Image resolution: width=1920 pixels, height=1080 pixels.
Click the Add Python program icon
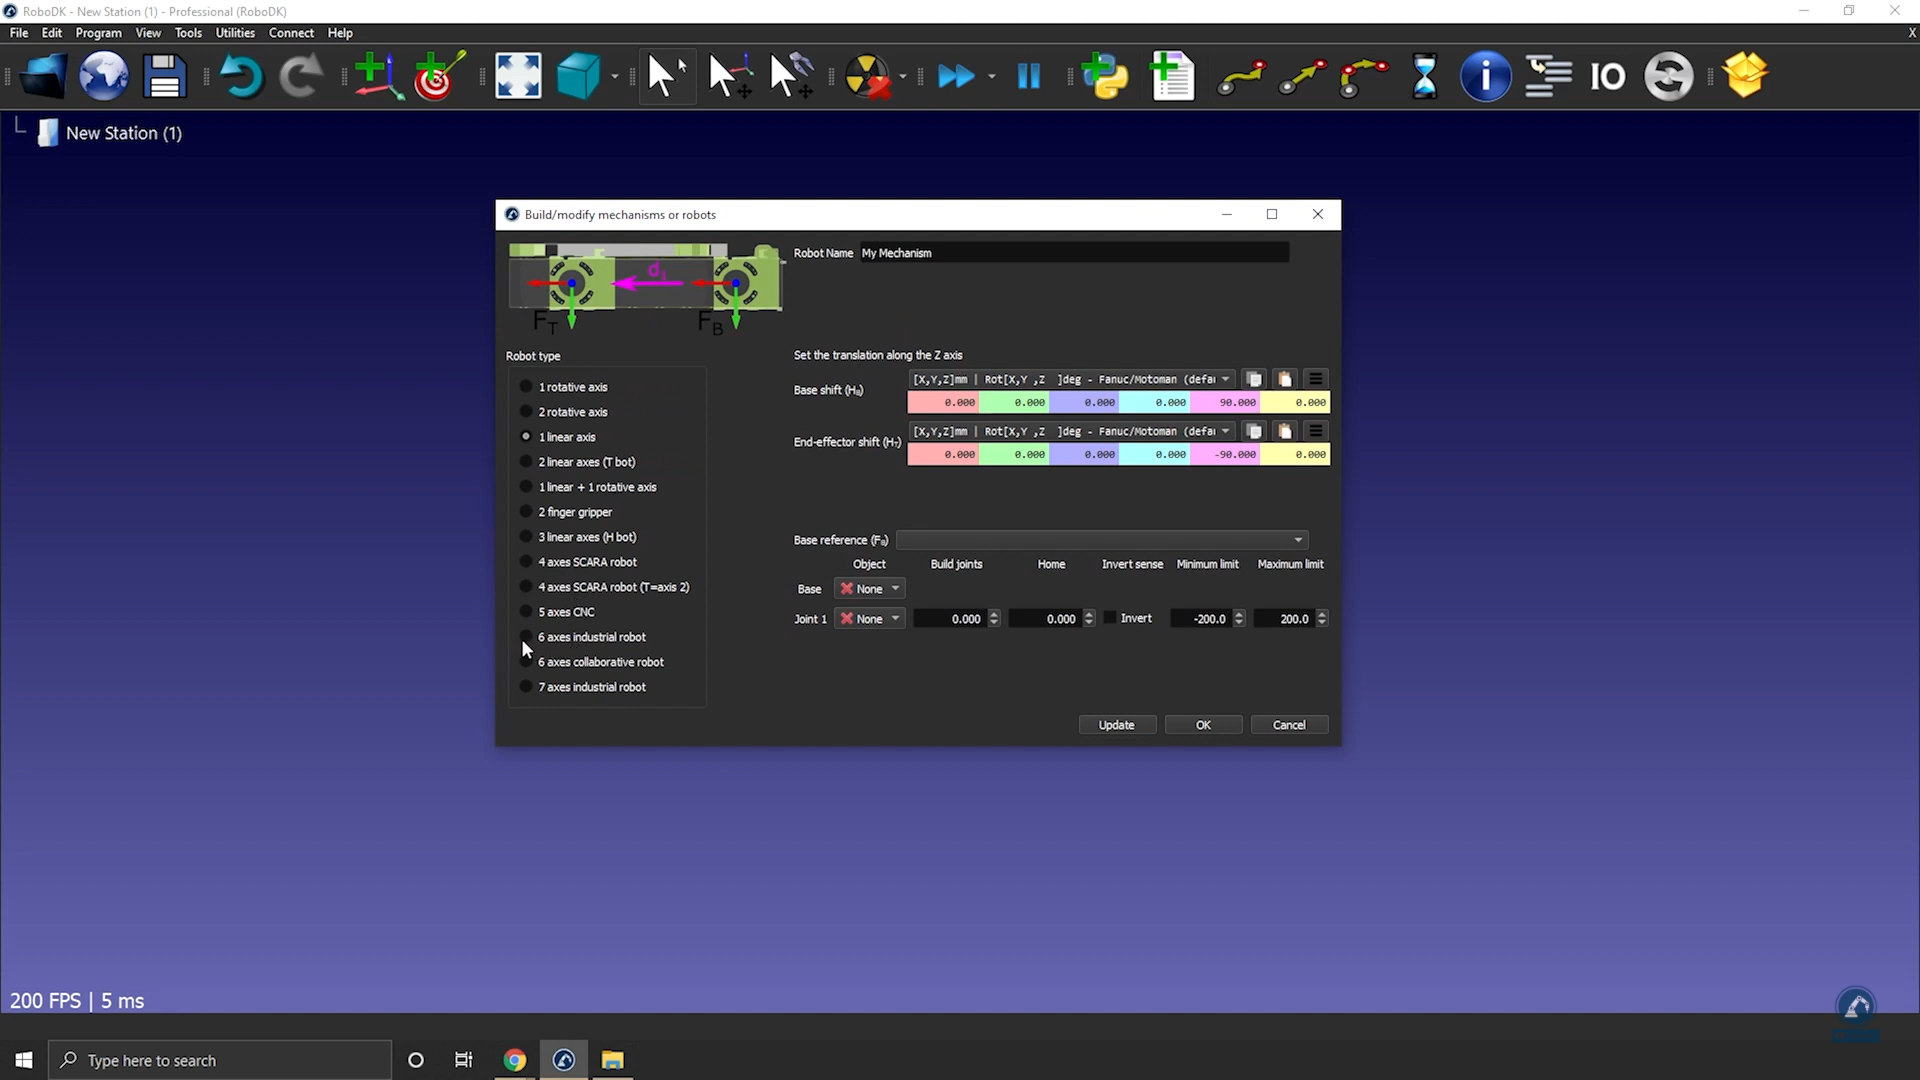point(1105,76)
